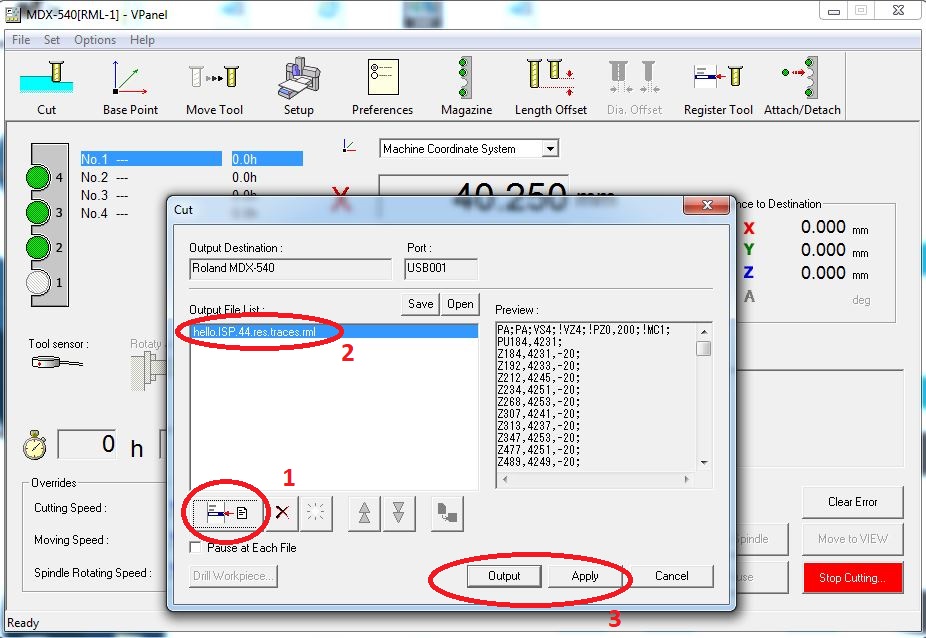Open the Move Tool function
Viewport: 926px width, 638px height.
214,87
